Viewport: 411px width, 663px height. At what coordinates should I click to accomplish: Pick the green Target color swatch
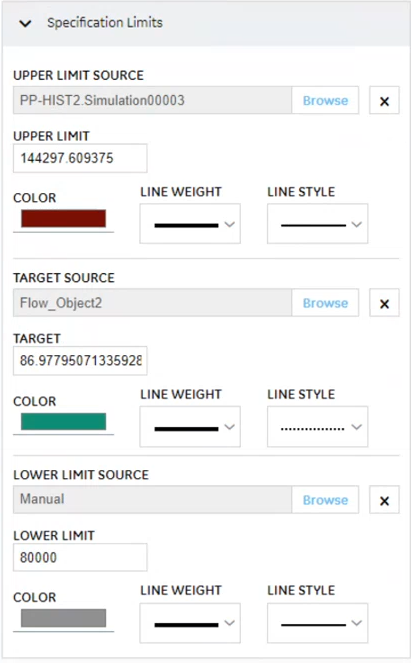tap(63, 422)
